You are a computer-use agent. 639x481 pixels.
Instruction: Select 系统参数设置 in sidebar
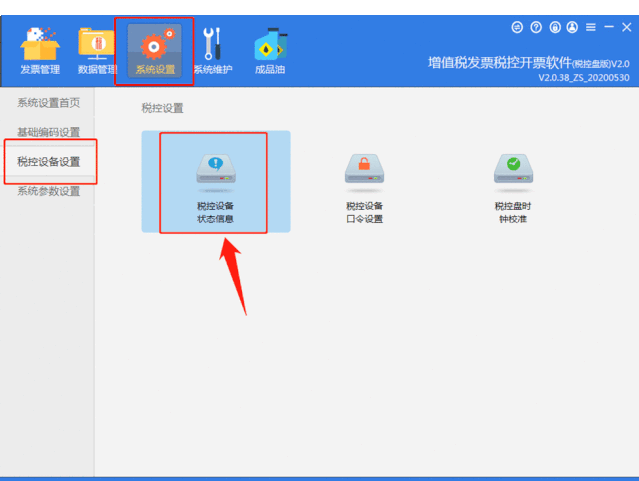tap(48, 191)
